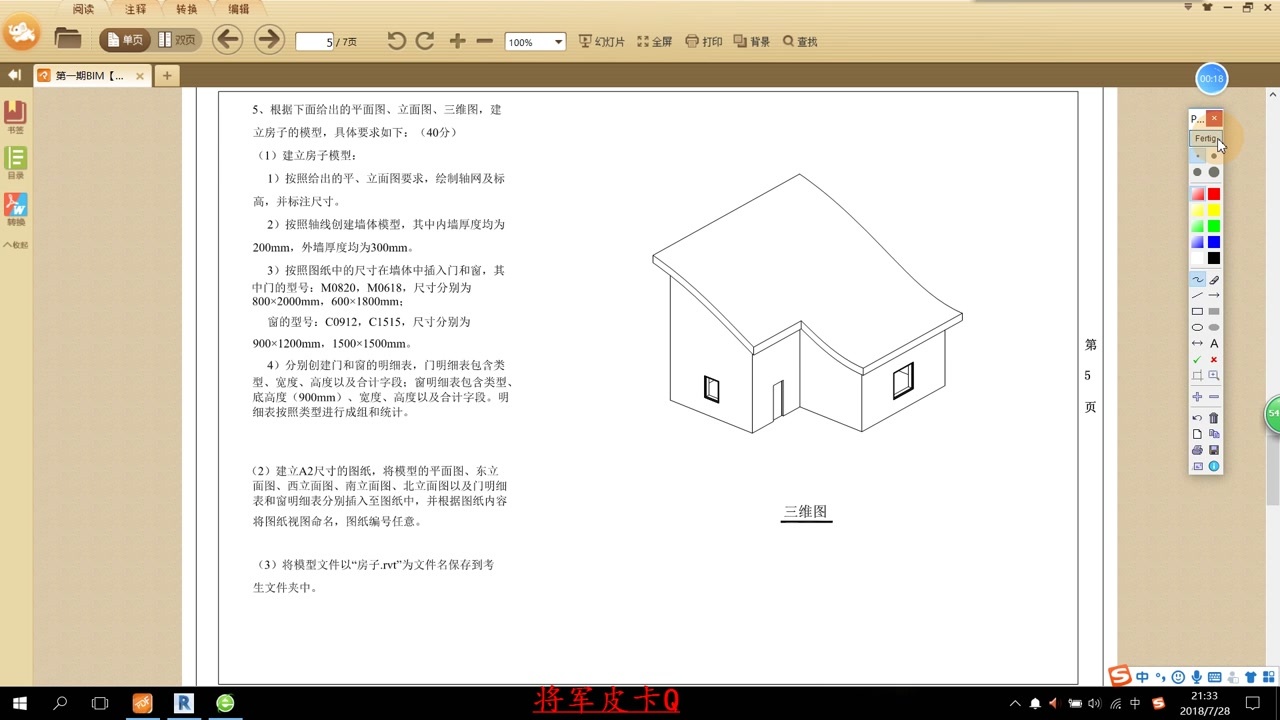Select the outline ellipse tool
This screenshot has width=1280, height=720.
[1197, 328]
